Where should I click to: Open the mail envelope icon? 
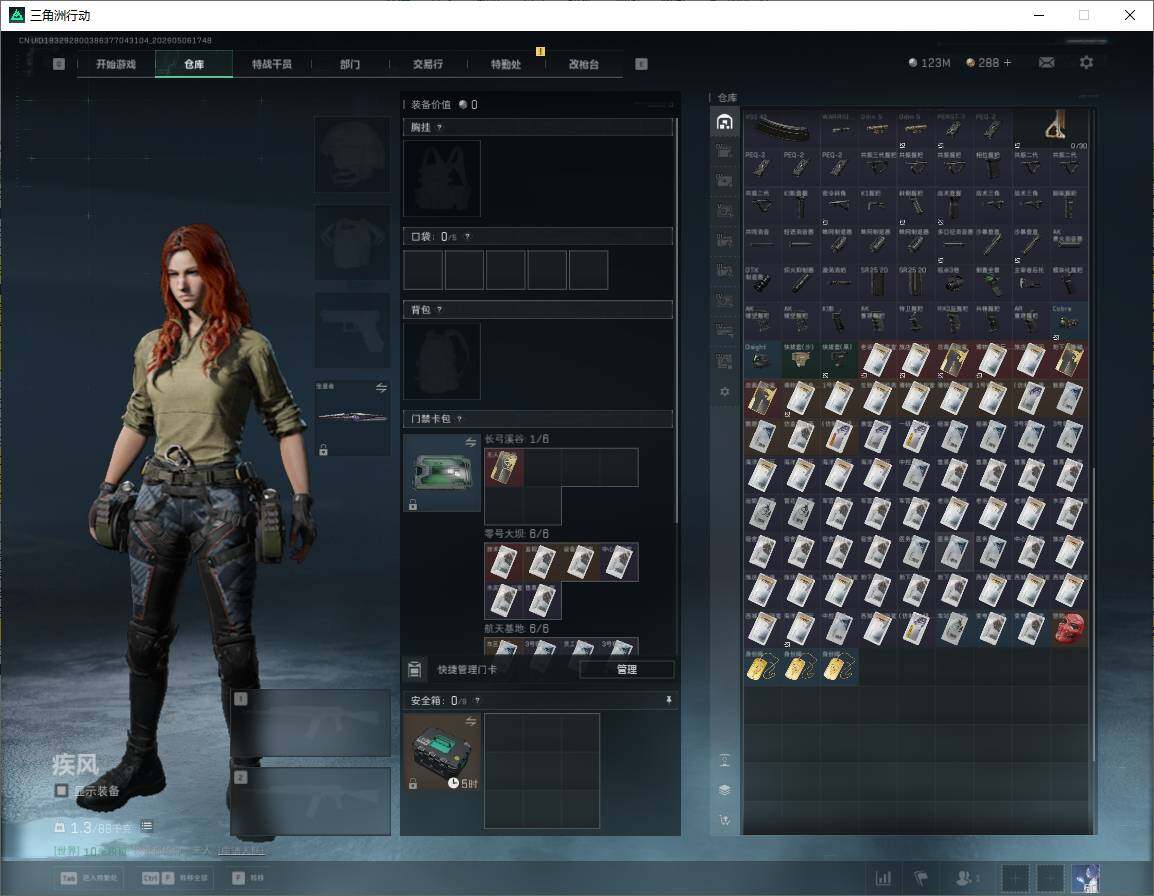pos(1046,63)
